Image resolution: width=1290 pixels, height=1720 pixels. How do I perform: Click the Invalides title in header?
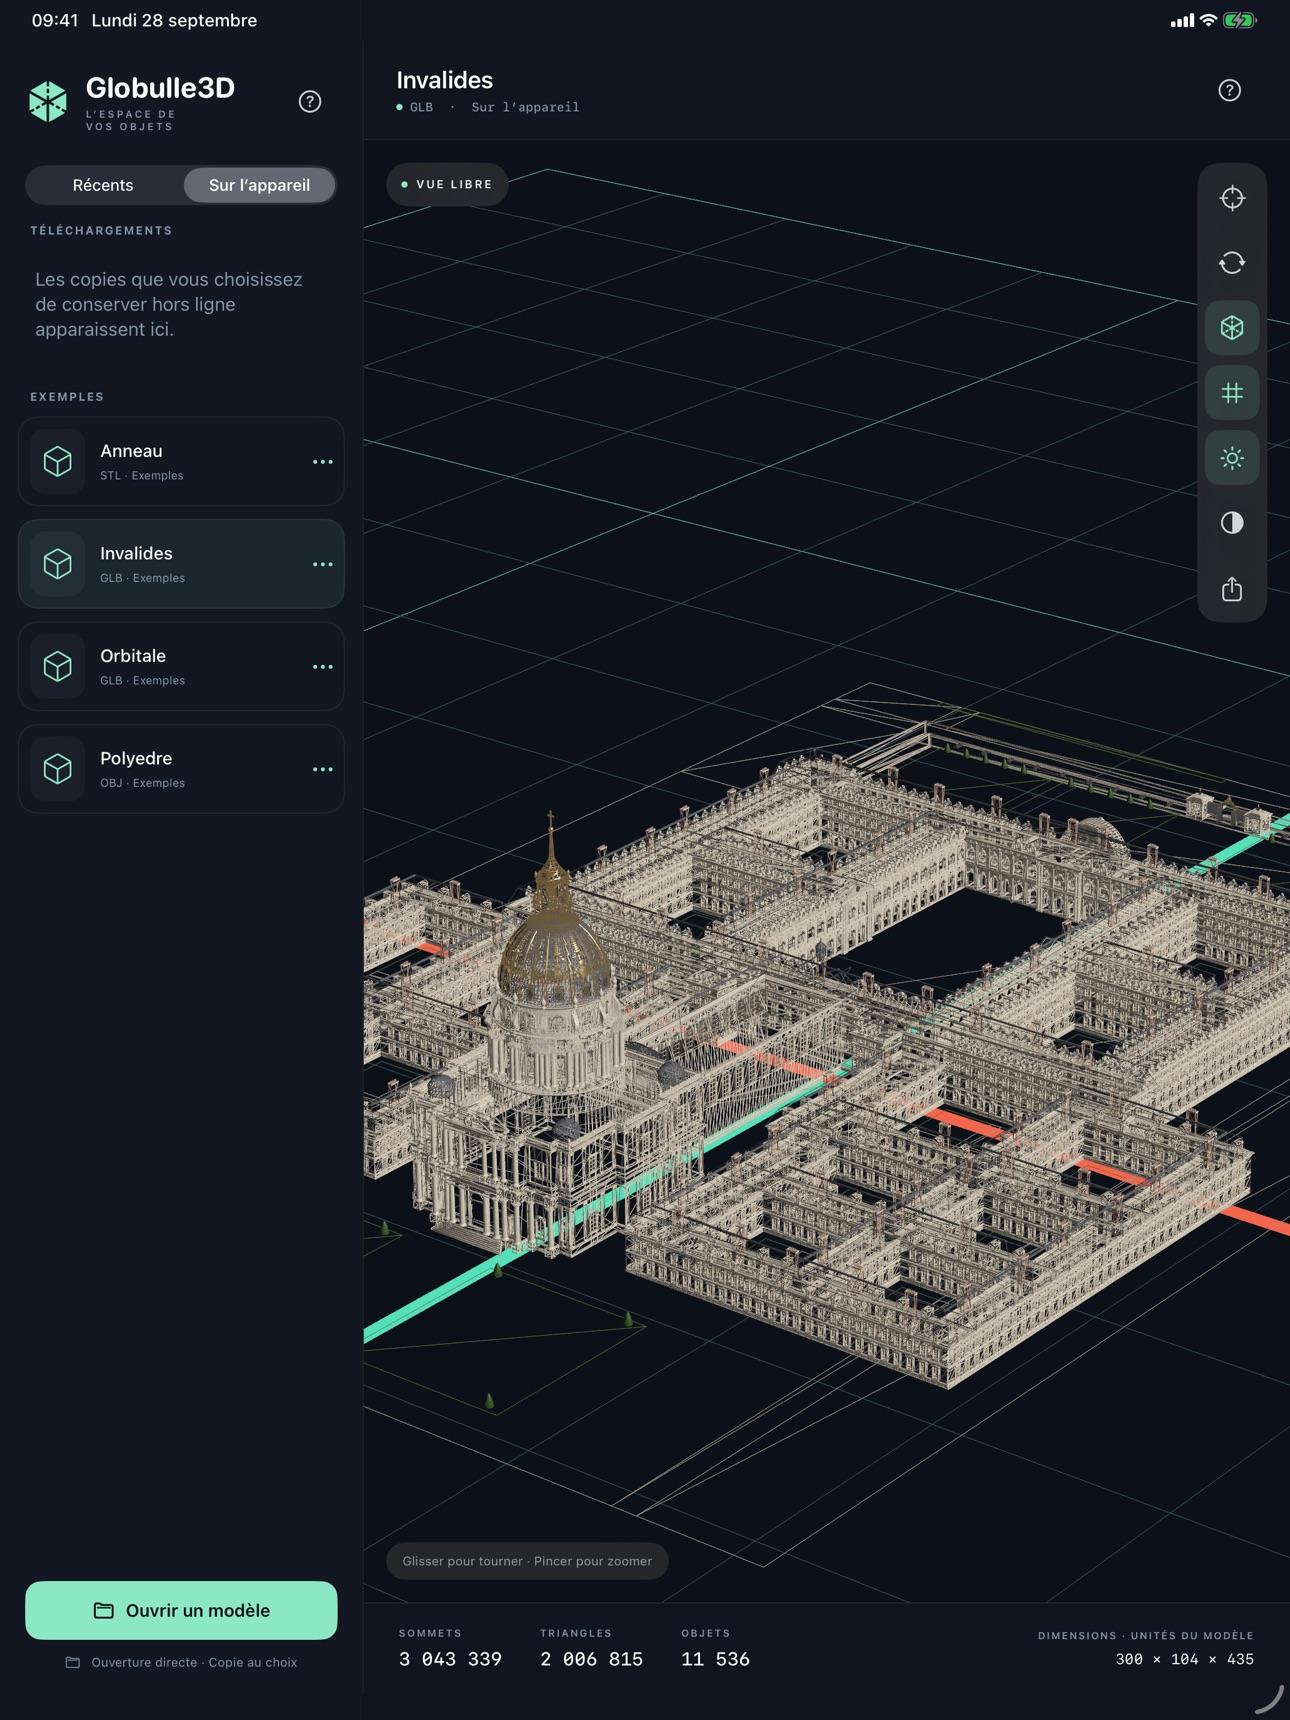445,80
